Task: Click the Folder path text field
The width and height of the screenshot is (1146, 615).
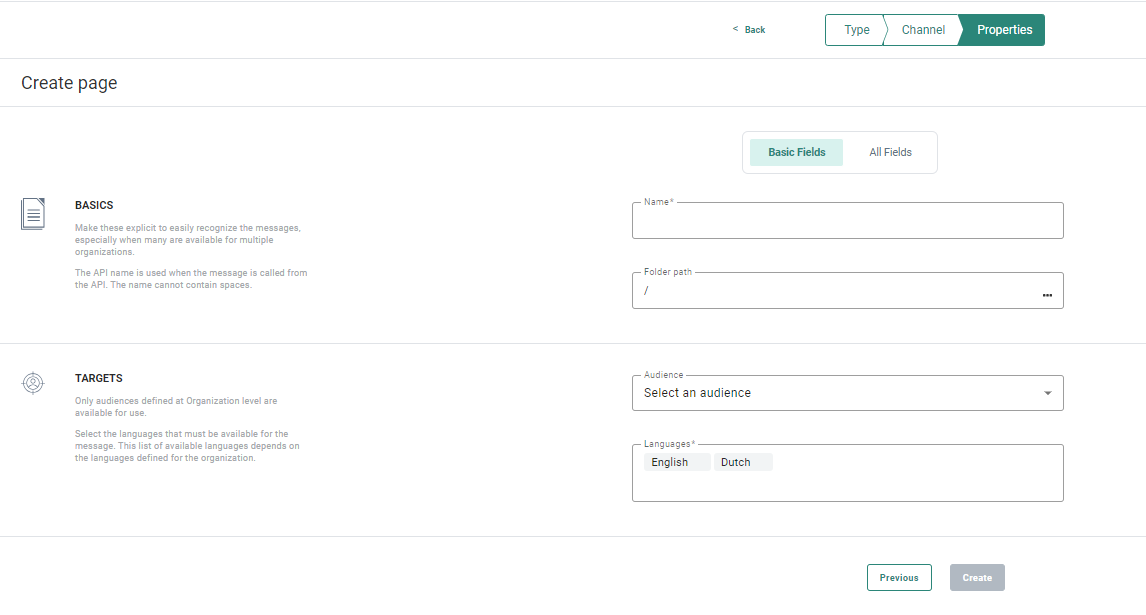Action: pyautogui.click(x=835, y=291)
